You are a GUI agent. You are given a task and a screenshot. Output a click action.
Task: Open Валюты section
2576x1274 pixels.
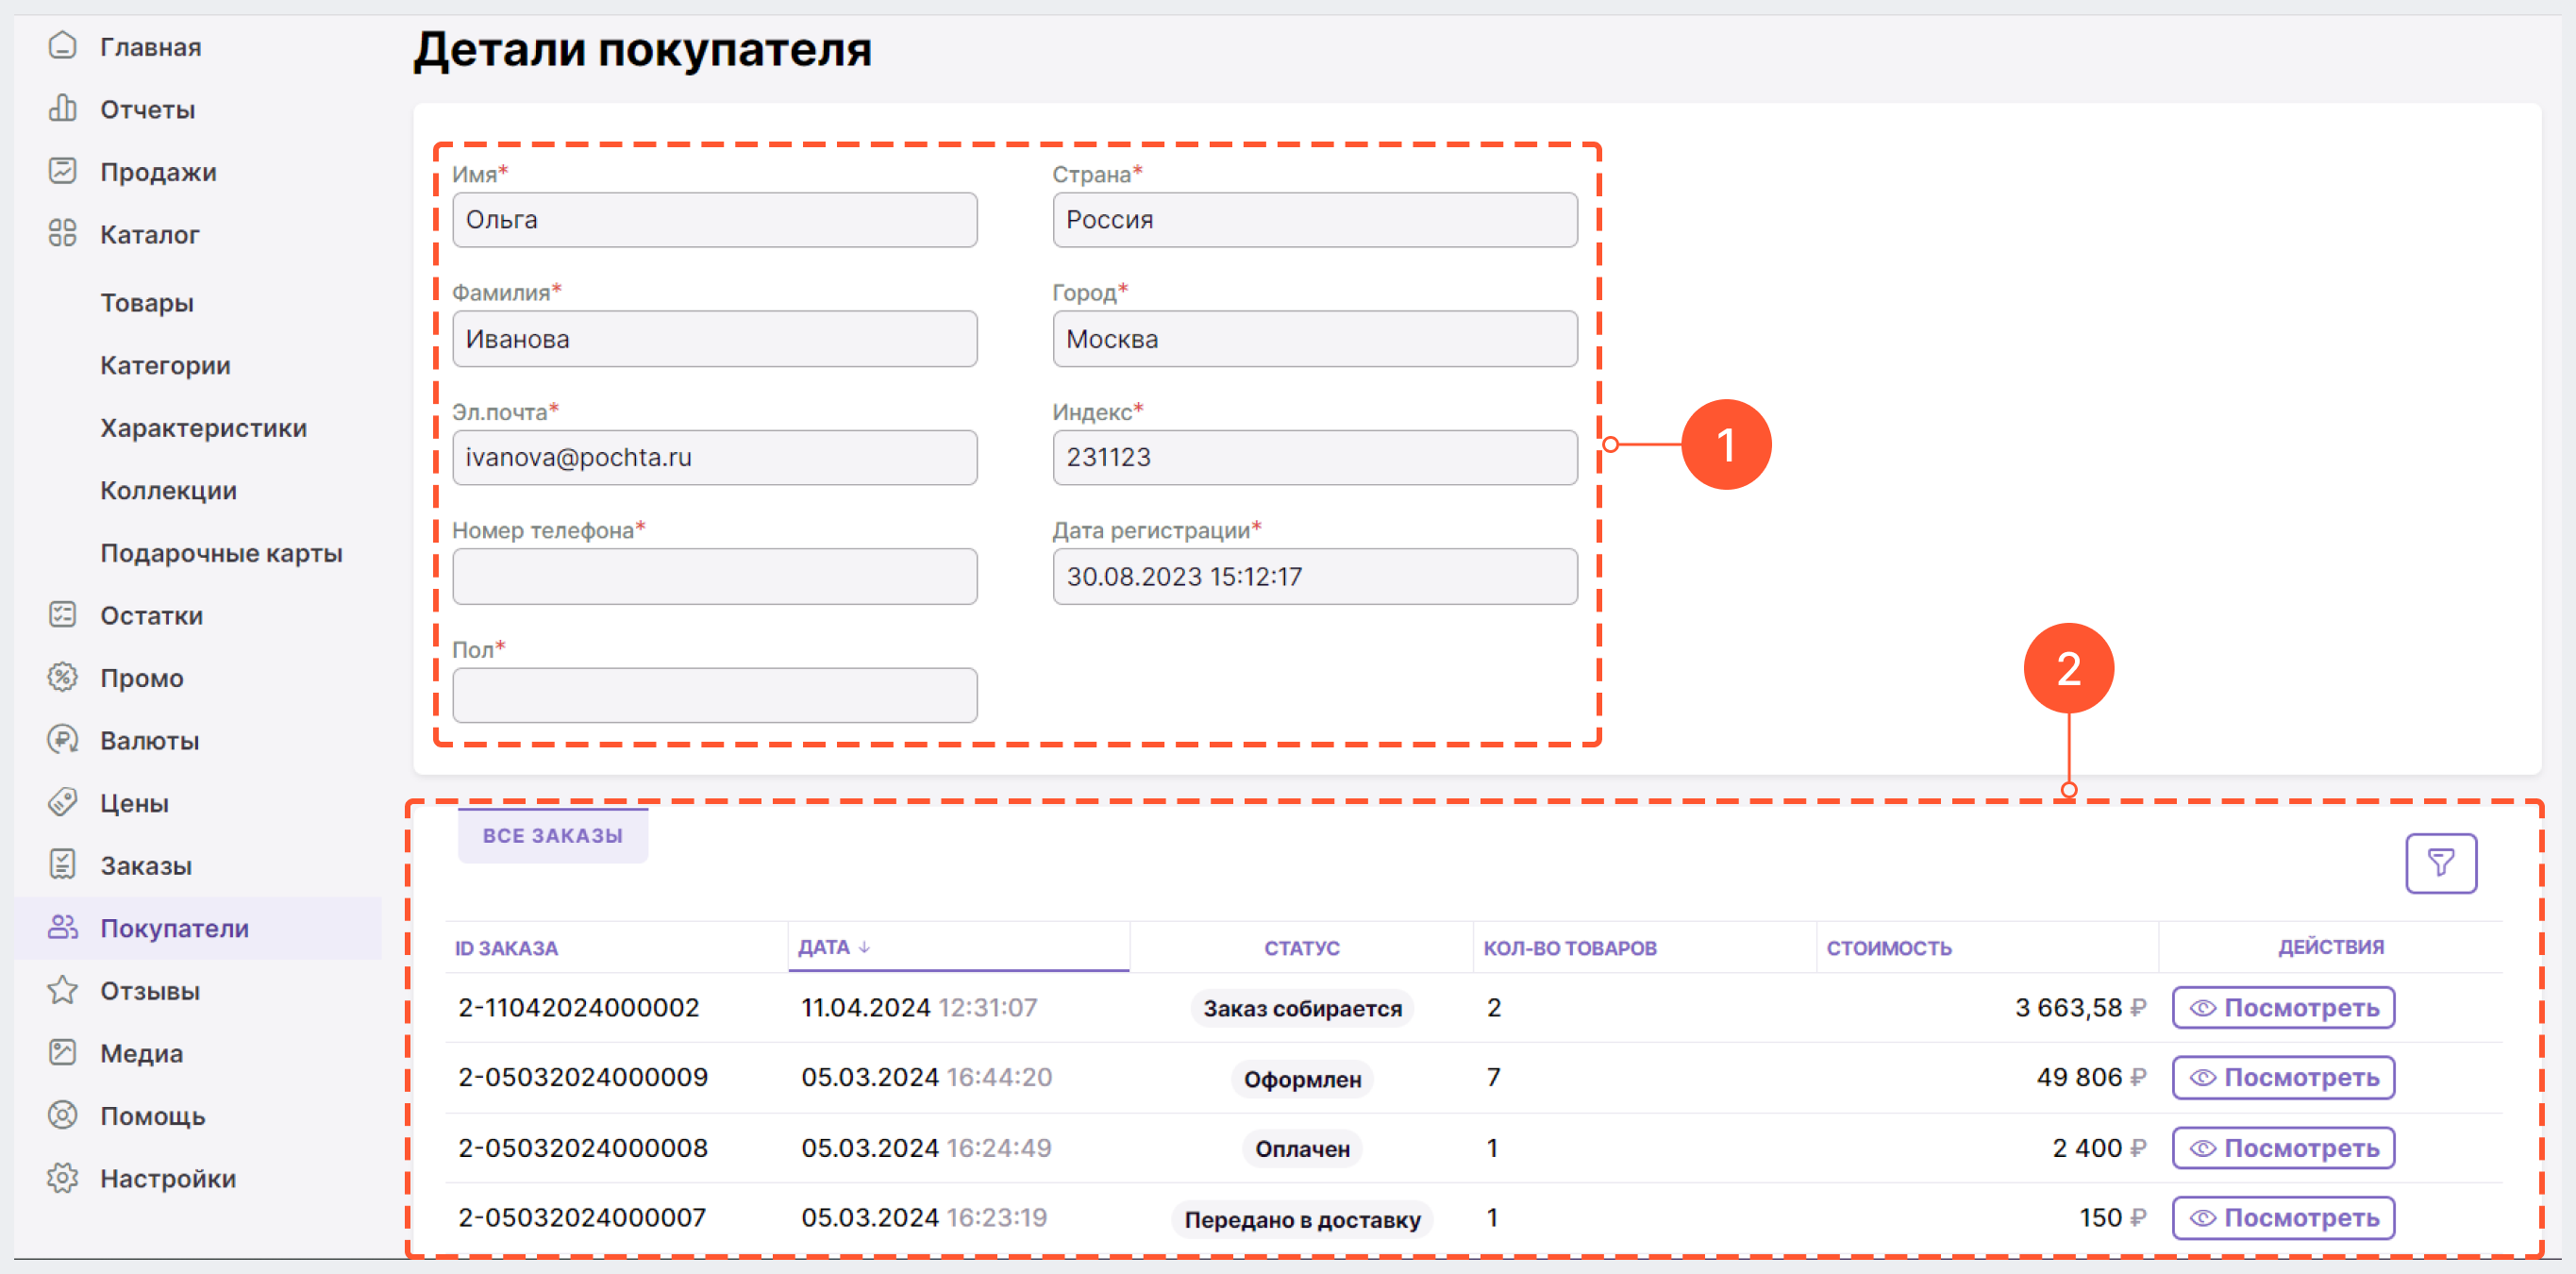pos(149,741)
